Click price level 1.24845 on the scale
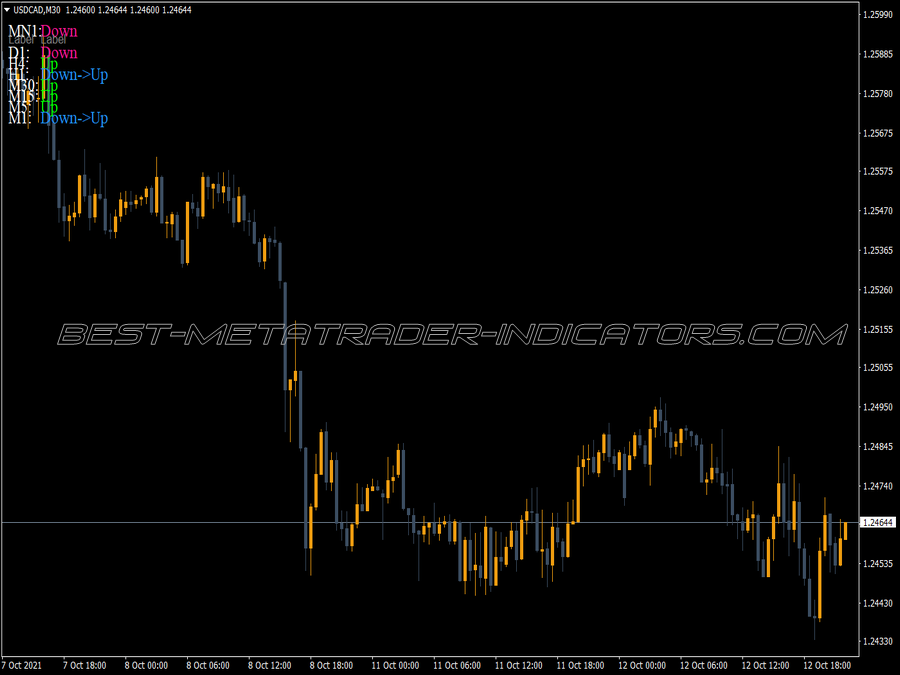900x675 pixels. [x=878, y=447]
